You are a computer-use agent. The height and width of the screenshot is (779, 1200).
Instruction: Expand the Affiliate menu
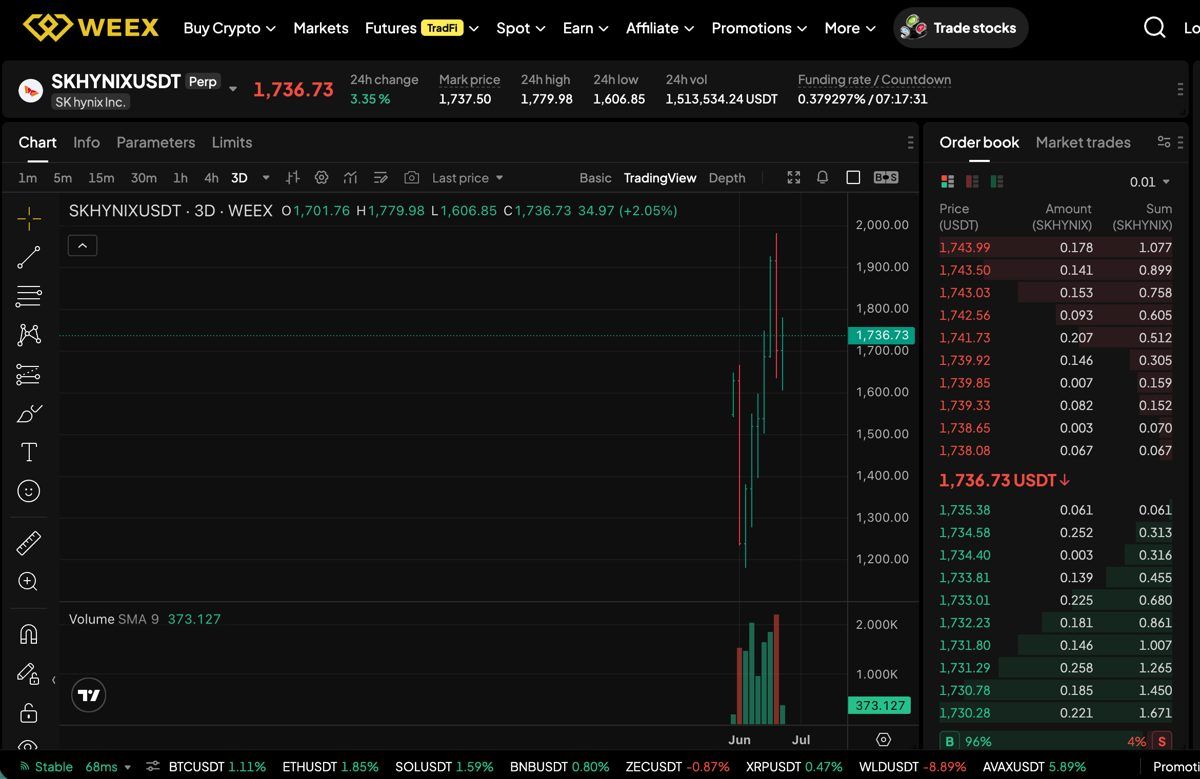(660, 28)
